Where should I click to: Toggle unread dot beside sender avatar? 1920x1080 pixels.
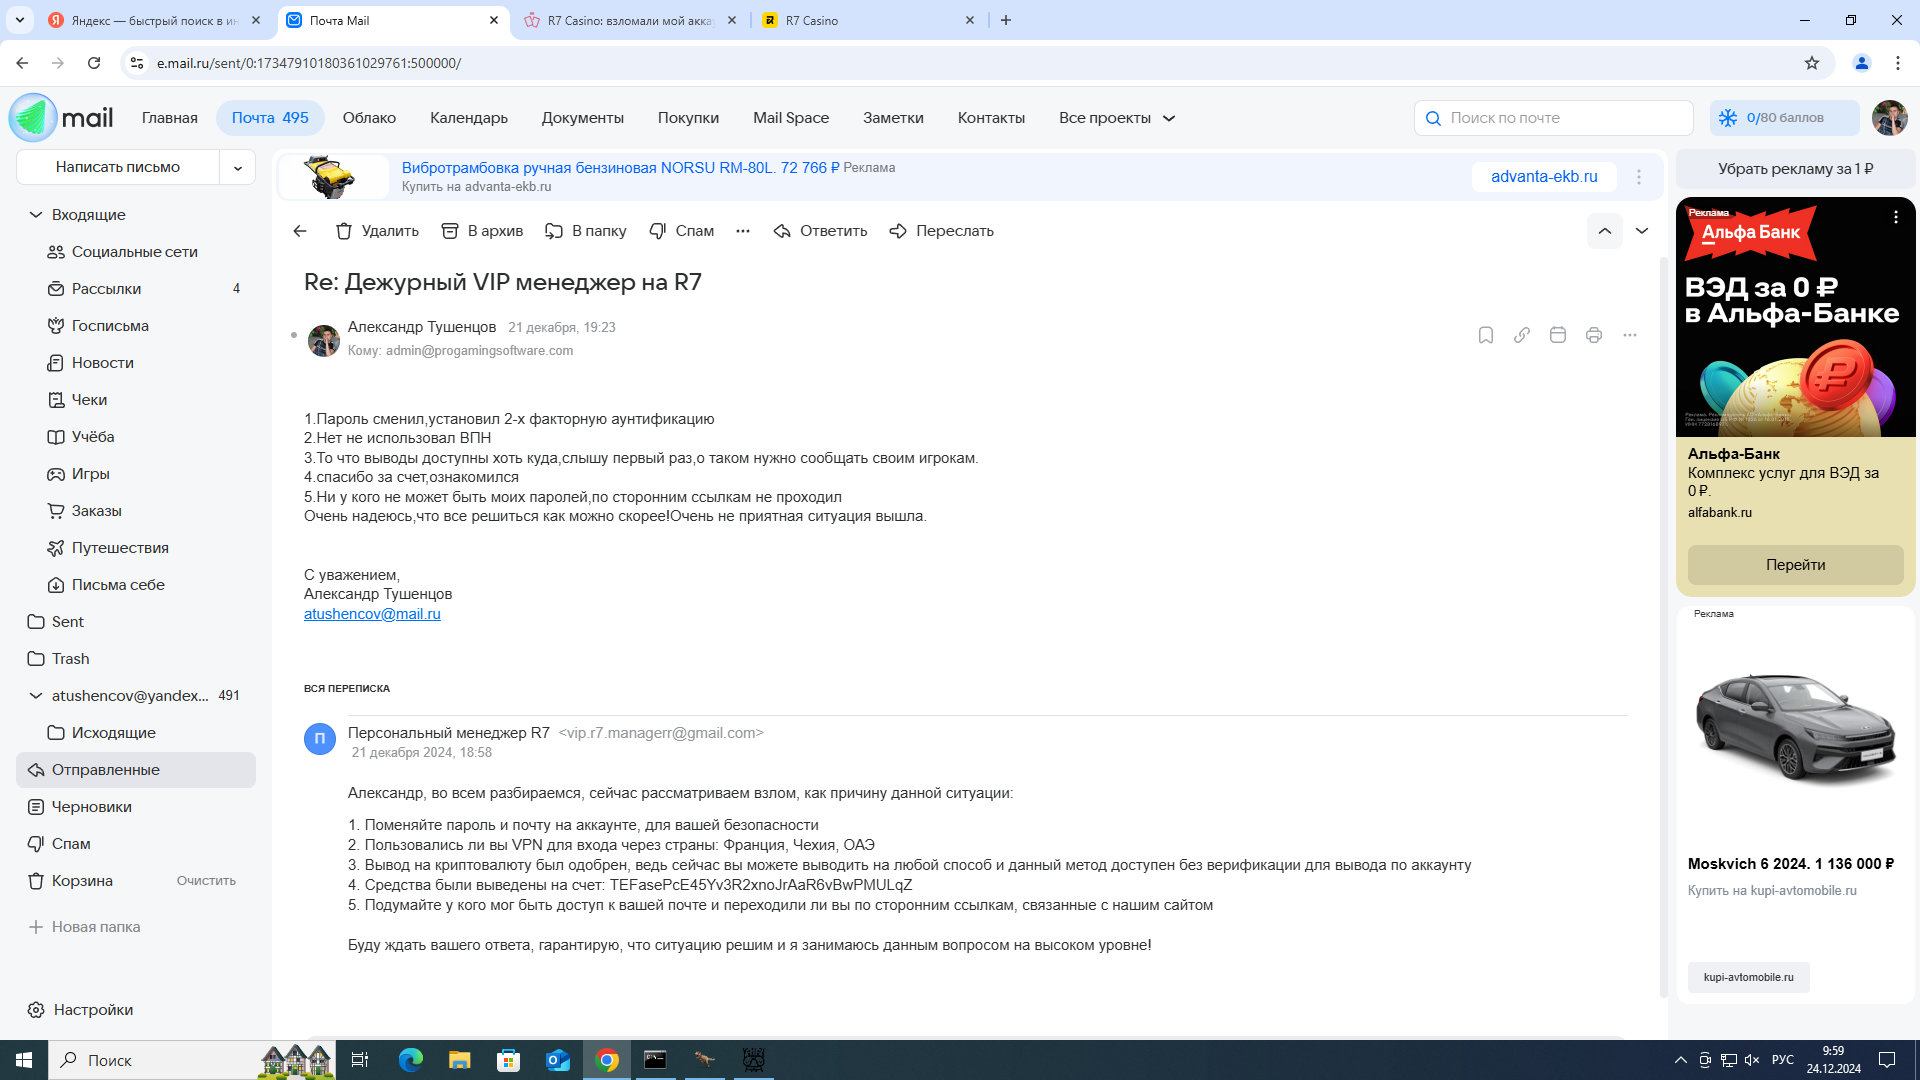[x=294, y=335]
